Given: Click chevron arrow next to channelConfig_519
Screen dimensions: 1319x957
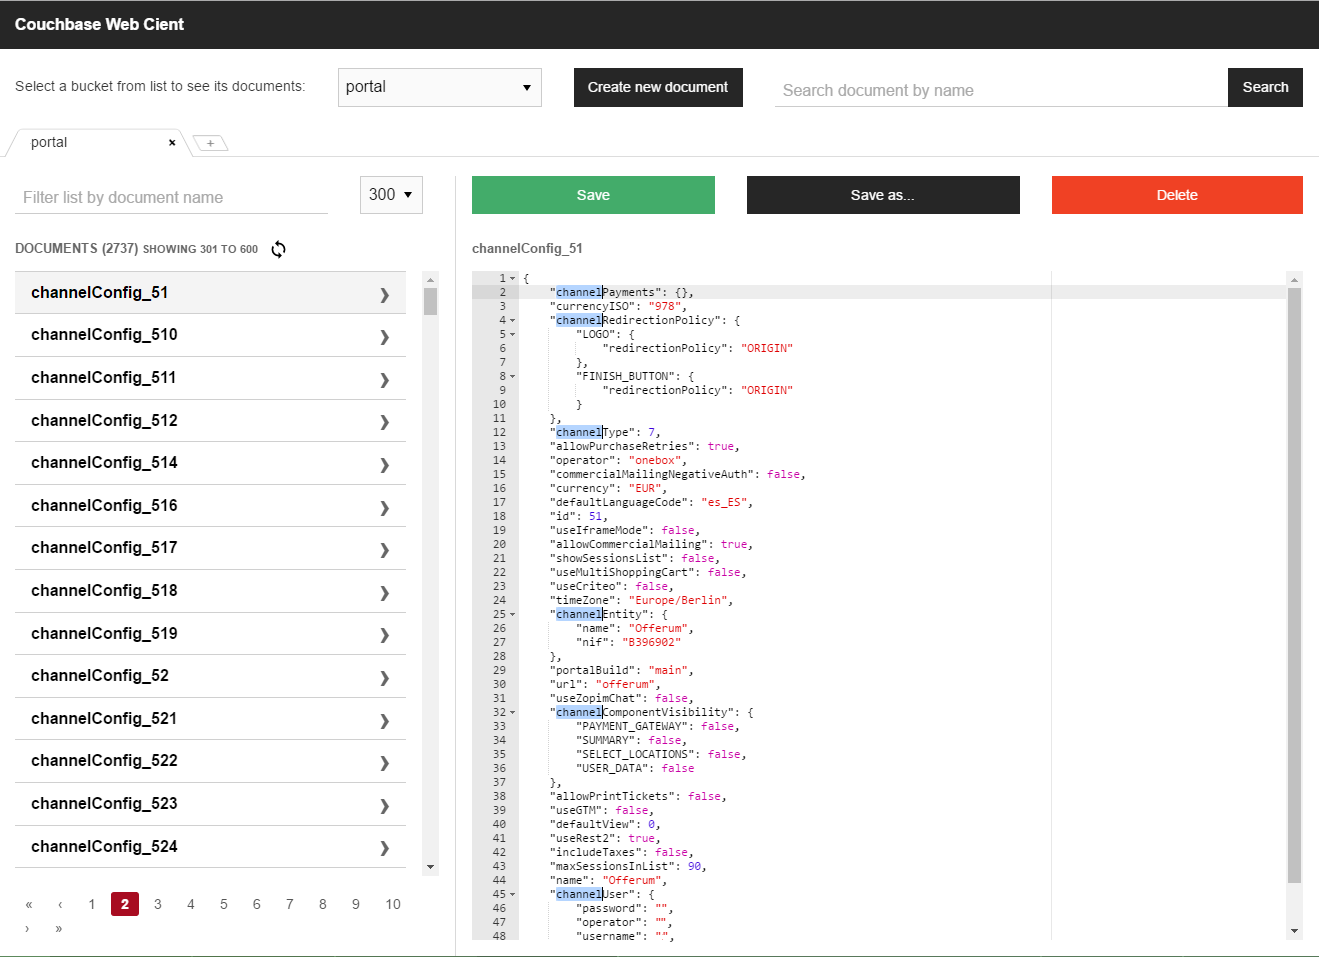Looking at the screenshot, I should (384, 635).
